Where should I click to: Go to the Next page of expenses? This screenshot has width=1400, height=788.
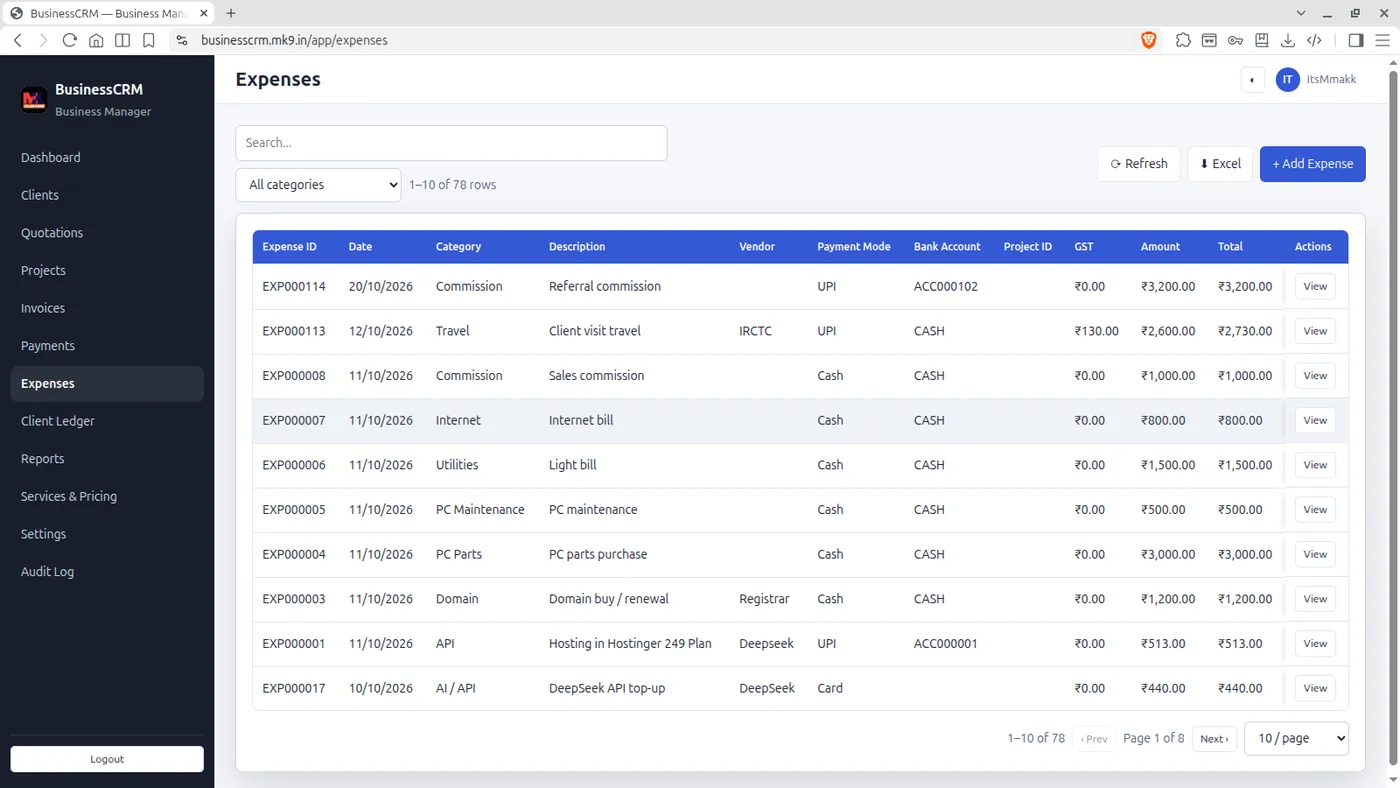point(1214,739)
